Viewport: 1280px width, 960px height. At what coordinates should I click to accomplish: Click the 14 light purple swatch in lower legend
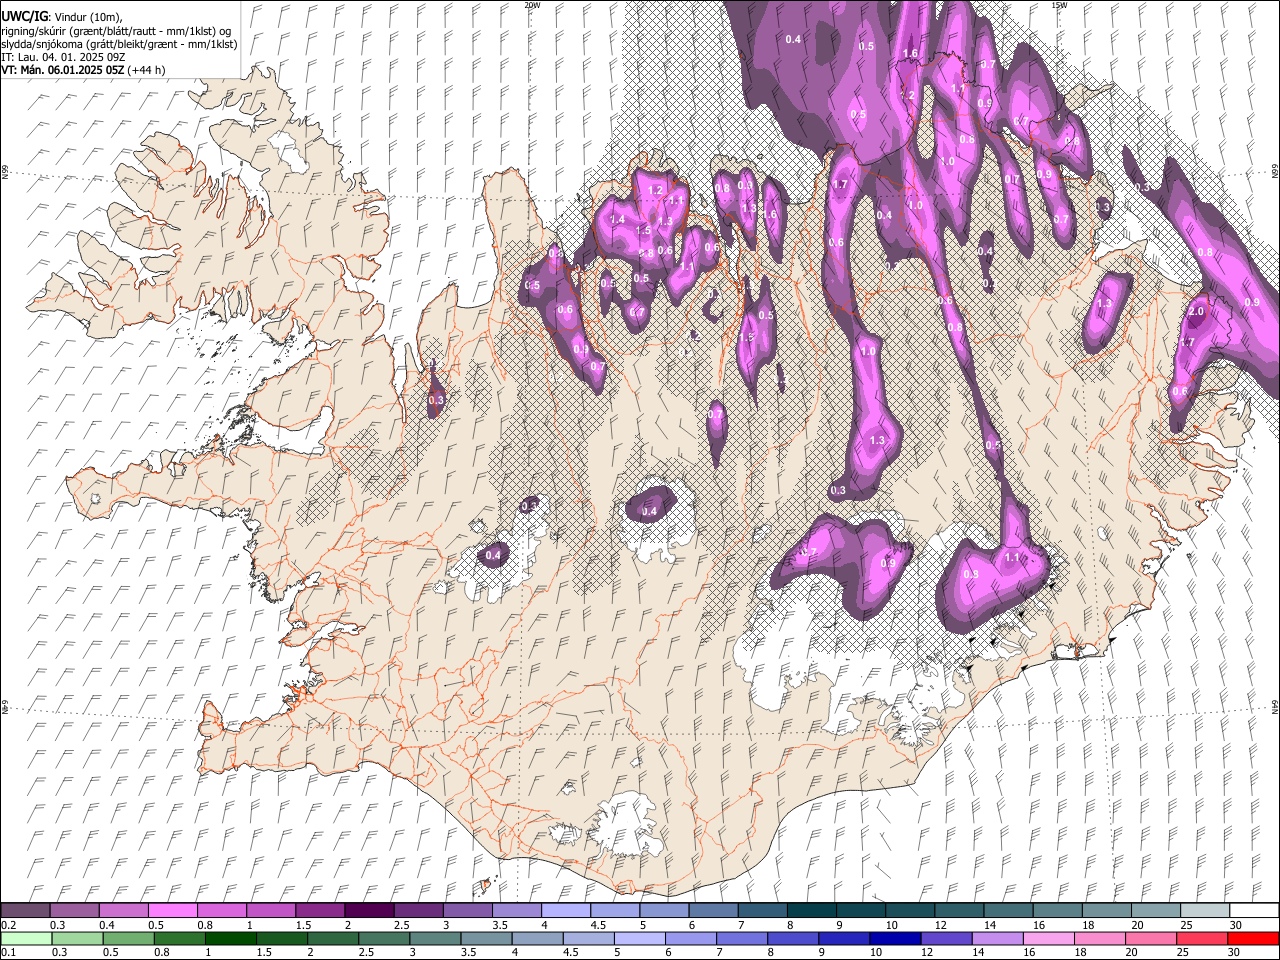click(x=997, y=938)
